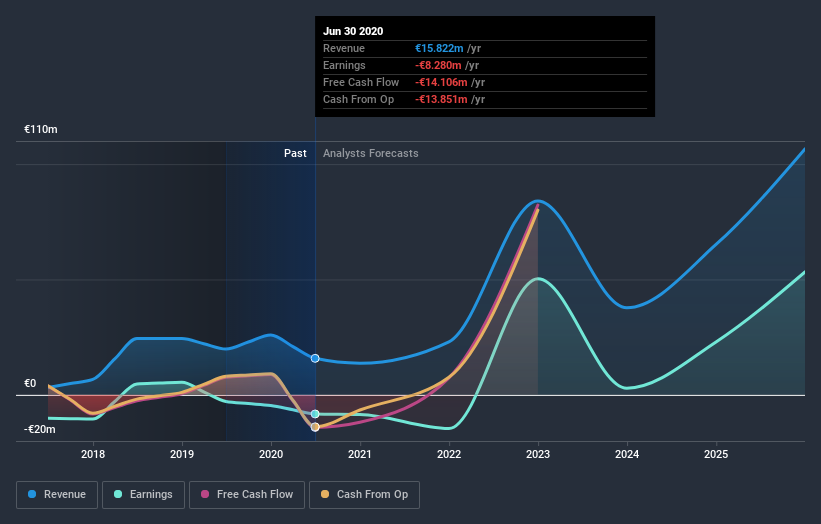The width and height of the screenshot is (821, 524).
Task: Click the orange Cash From Op data point
Action: 315,427
